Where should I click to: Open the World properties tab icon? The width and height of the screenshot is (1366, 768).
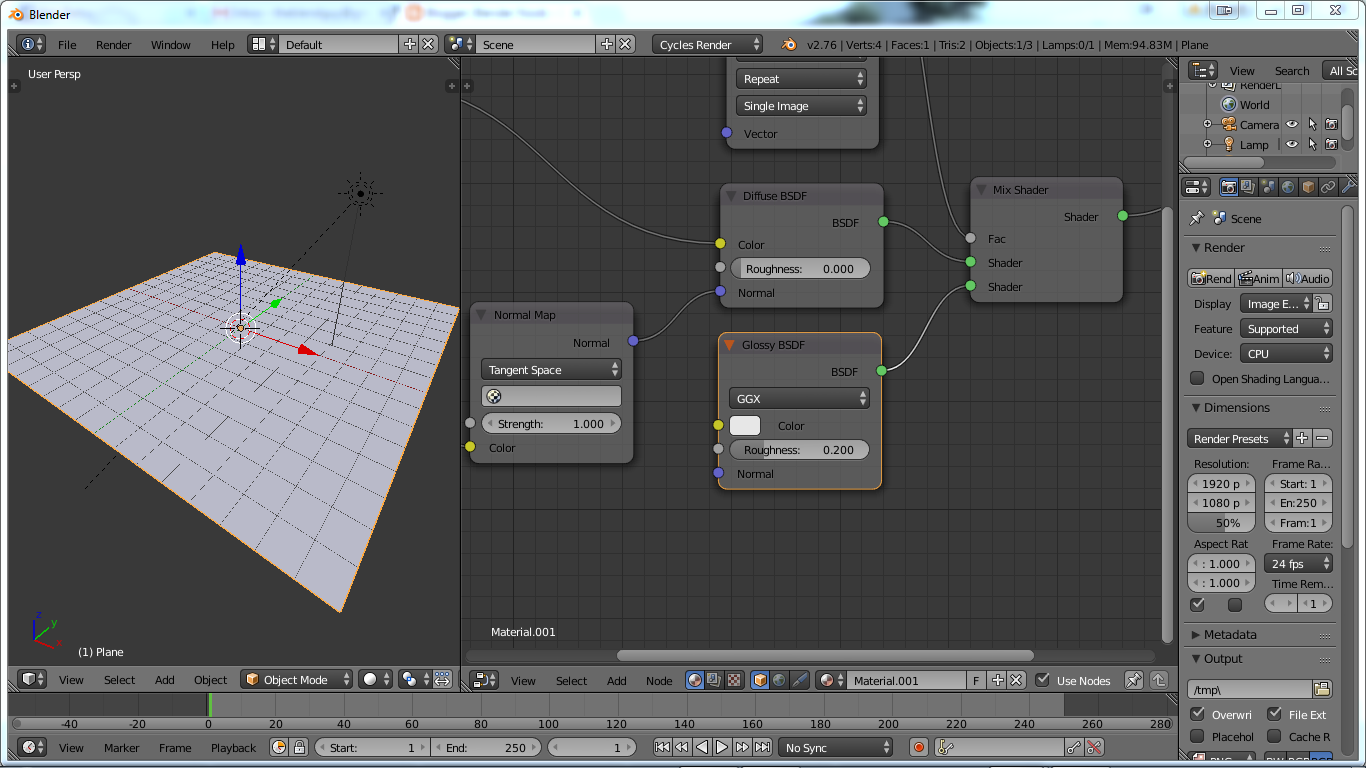coord(1288,187)
